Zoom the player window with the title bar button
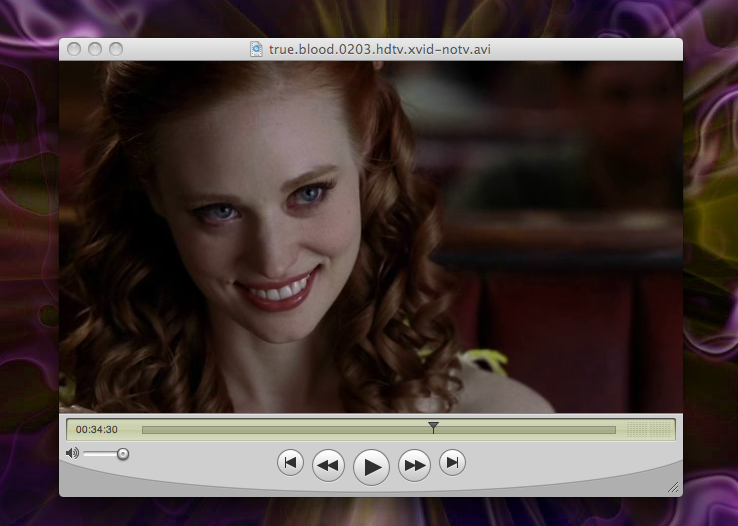This screenshot has height=526, width=738. click(116, 49)
